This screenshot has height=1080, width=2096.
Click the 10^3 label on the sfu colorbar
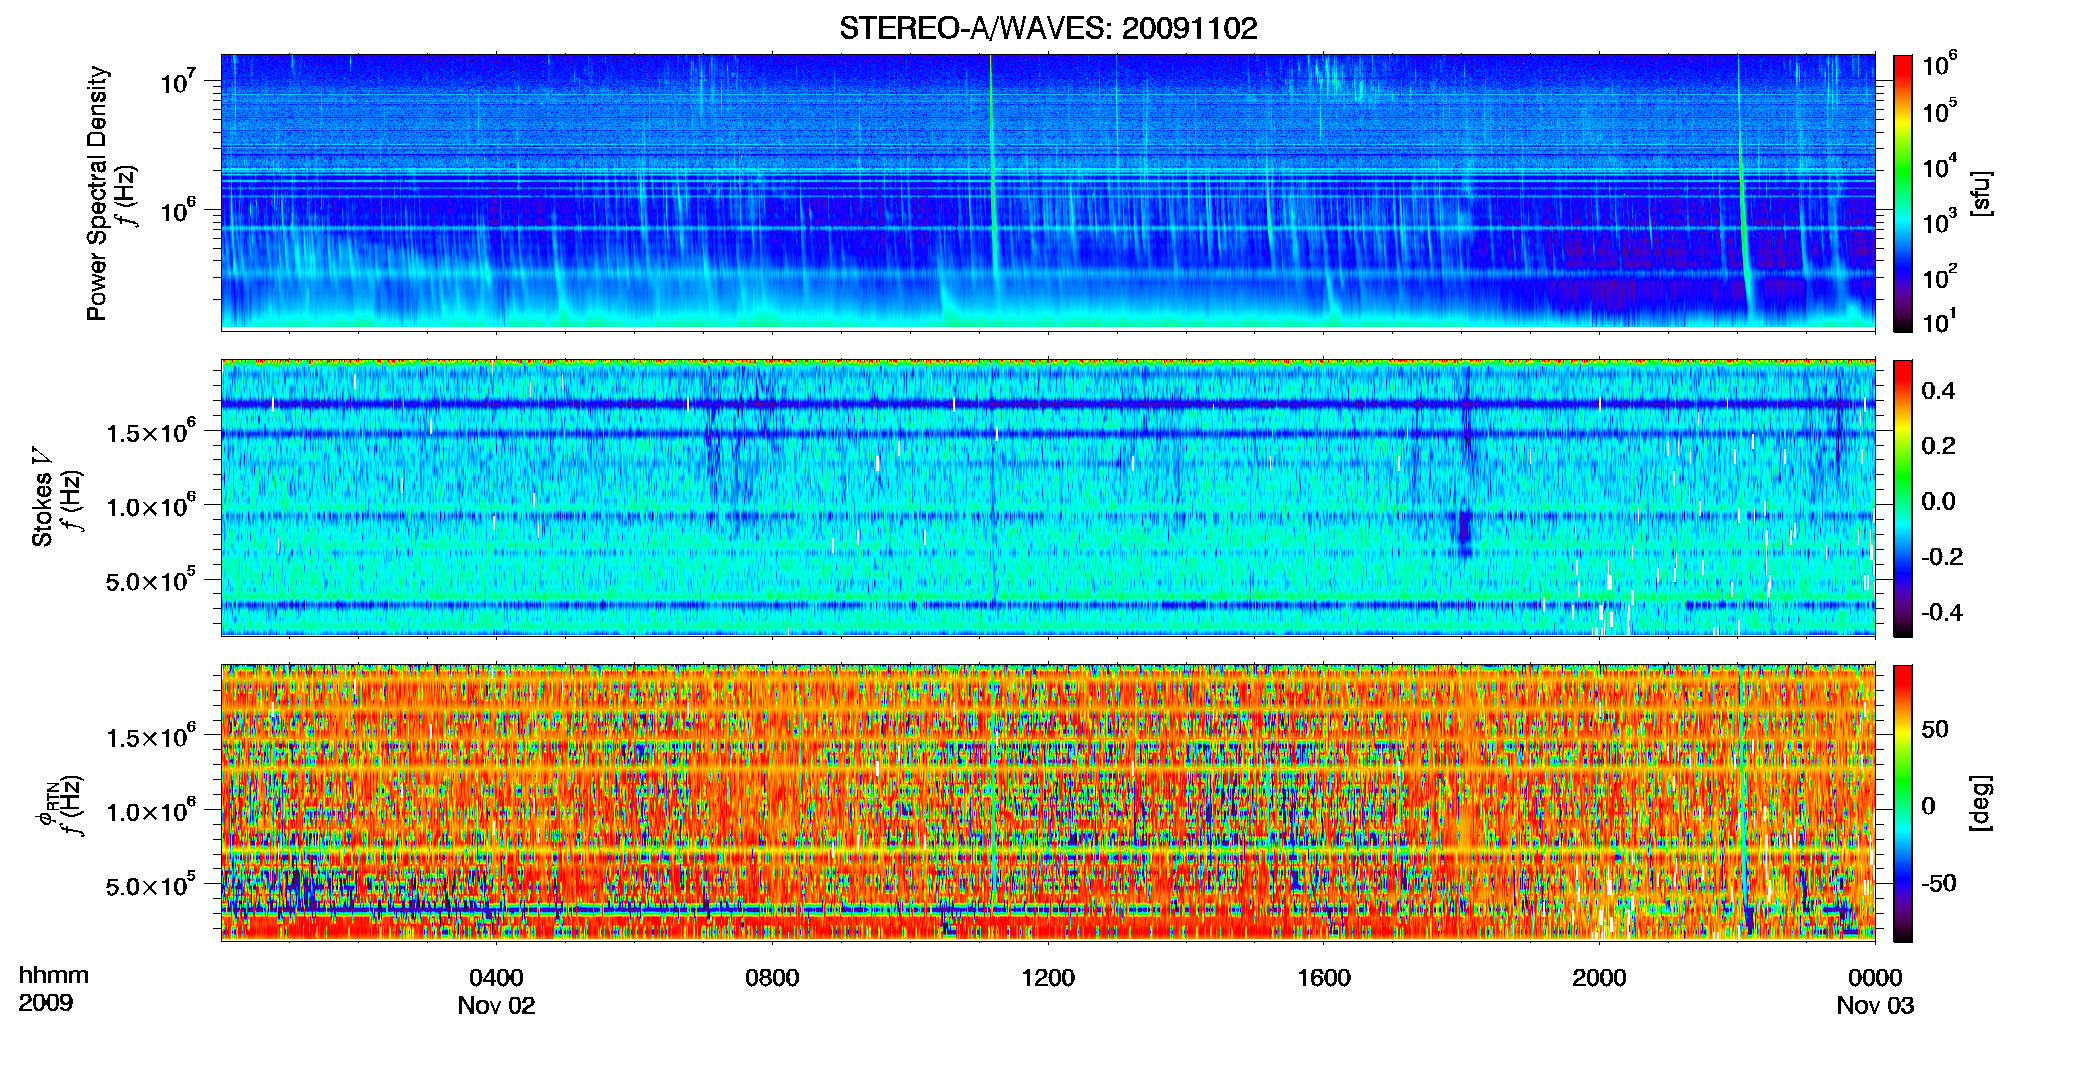click(x=1940, y=220)
